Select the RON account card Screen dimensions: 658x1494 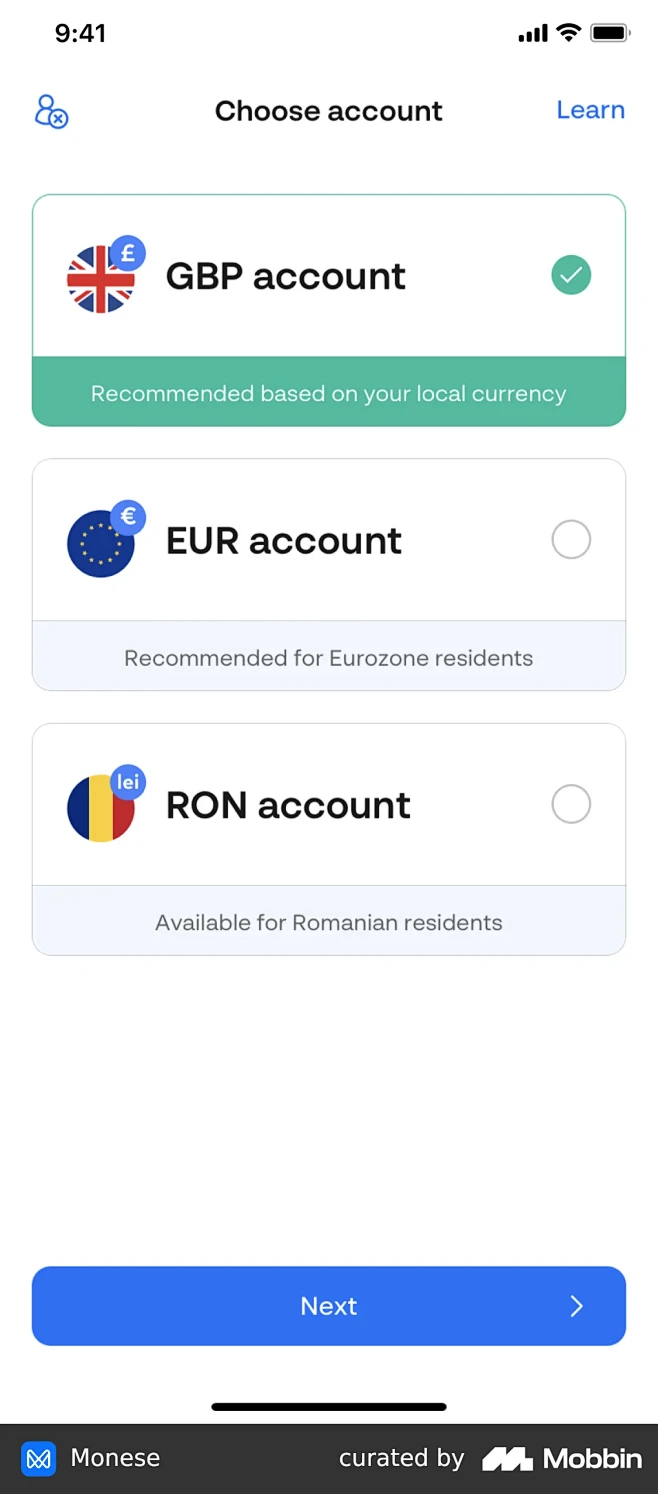point(329,804)
